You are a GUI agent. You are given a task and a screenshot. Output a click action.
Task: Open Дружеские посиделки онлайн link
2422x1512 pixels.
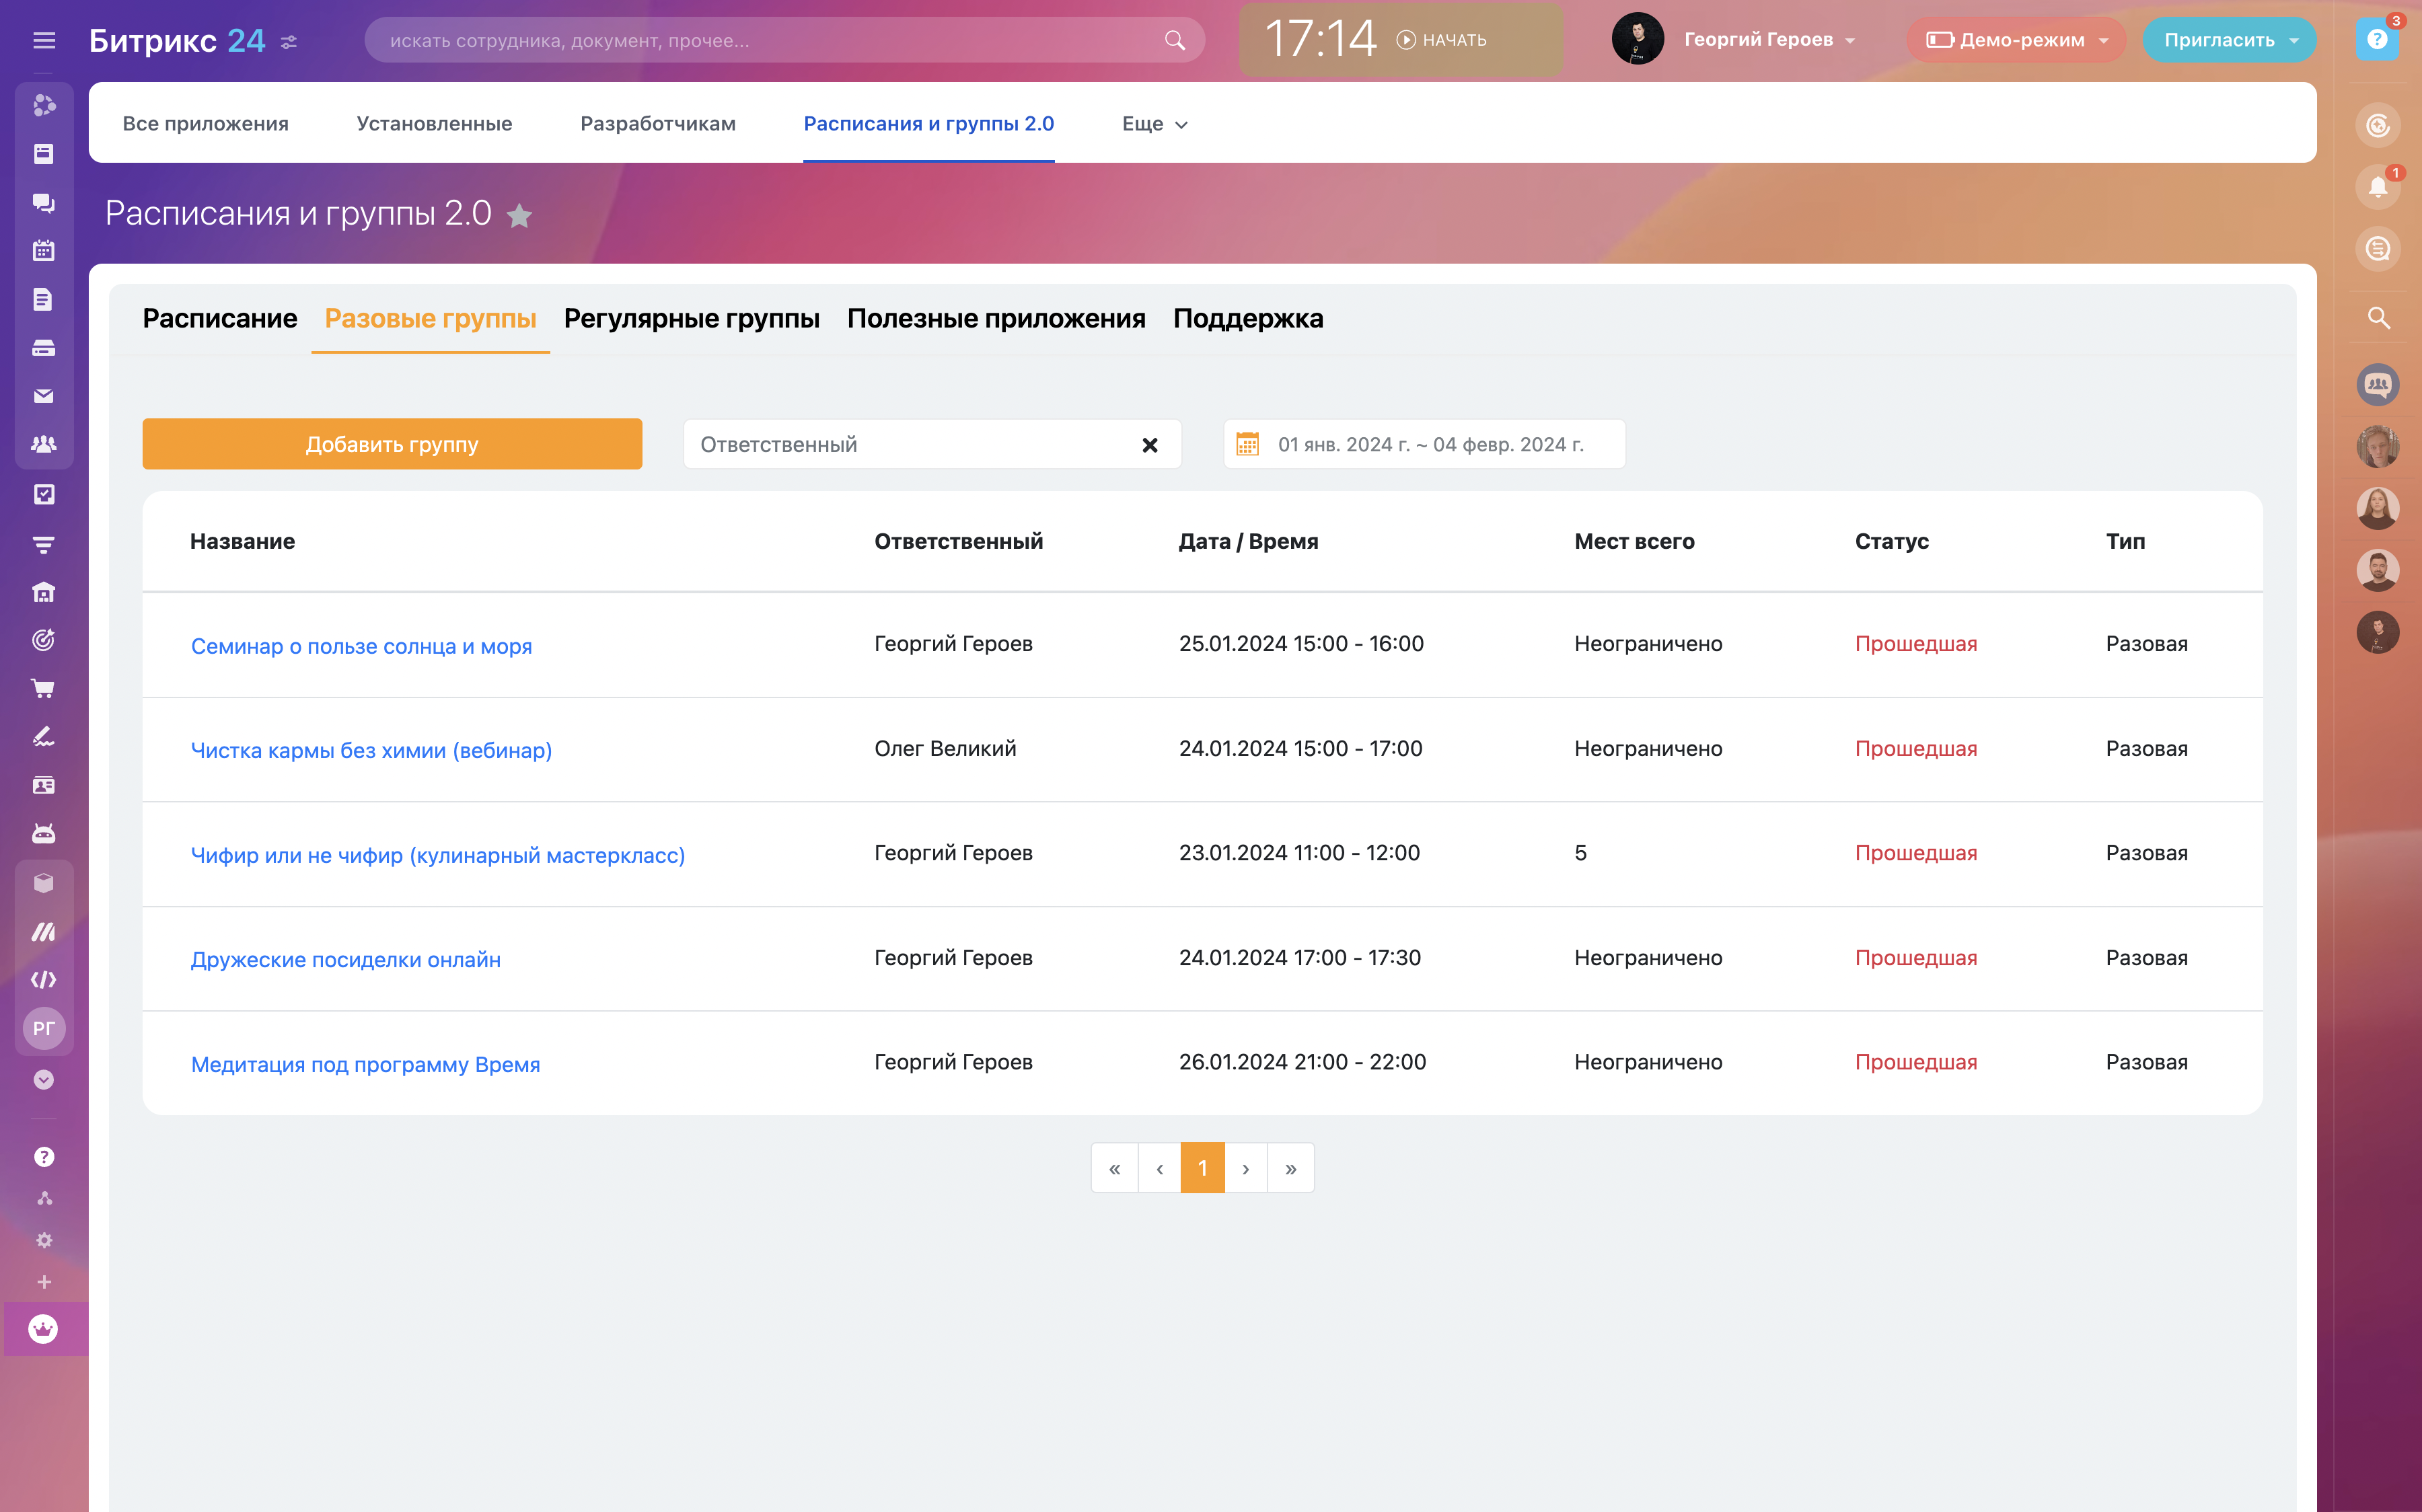coord(345,960)
